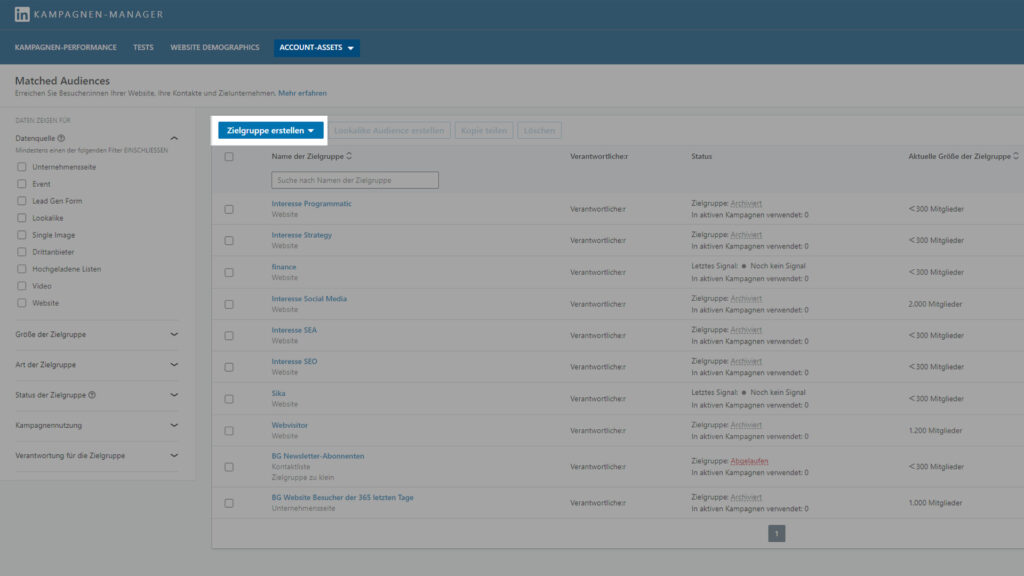Open the Zielgruppe erstellen dropdown

270,130
